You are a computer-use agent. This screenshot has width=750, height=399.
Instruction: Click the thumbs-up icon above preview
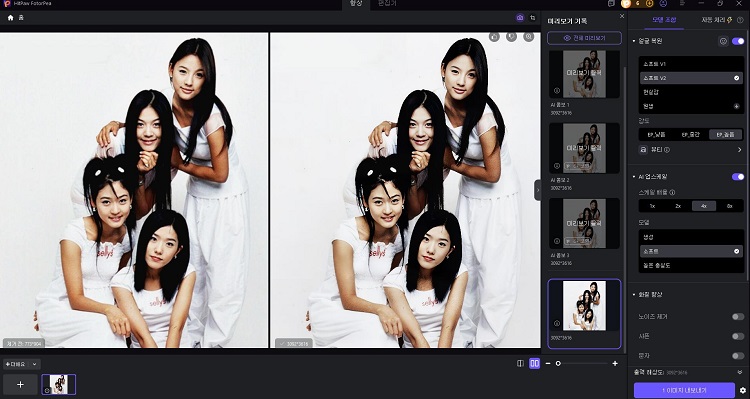coord(494,37)
